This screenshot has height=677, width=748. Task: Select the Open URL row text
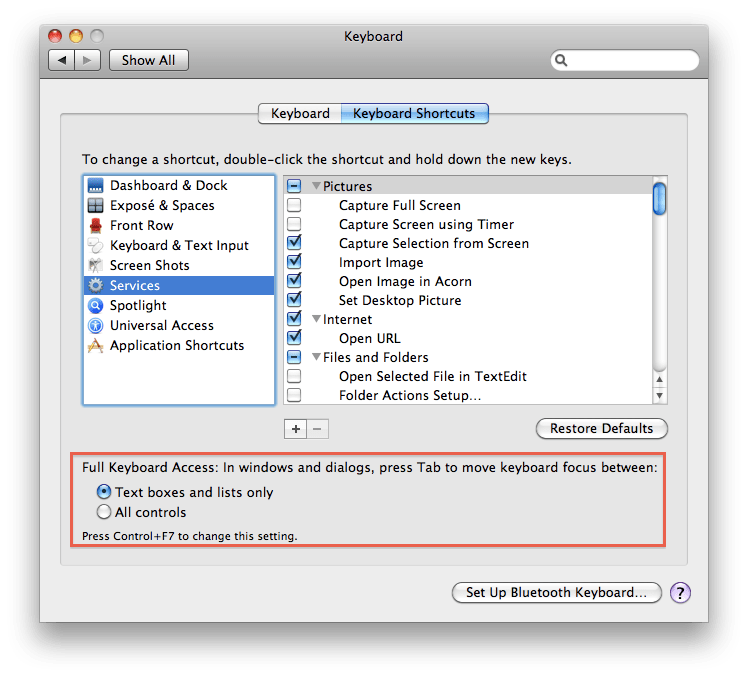[370, 338]
